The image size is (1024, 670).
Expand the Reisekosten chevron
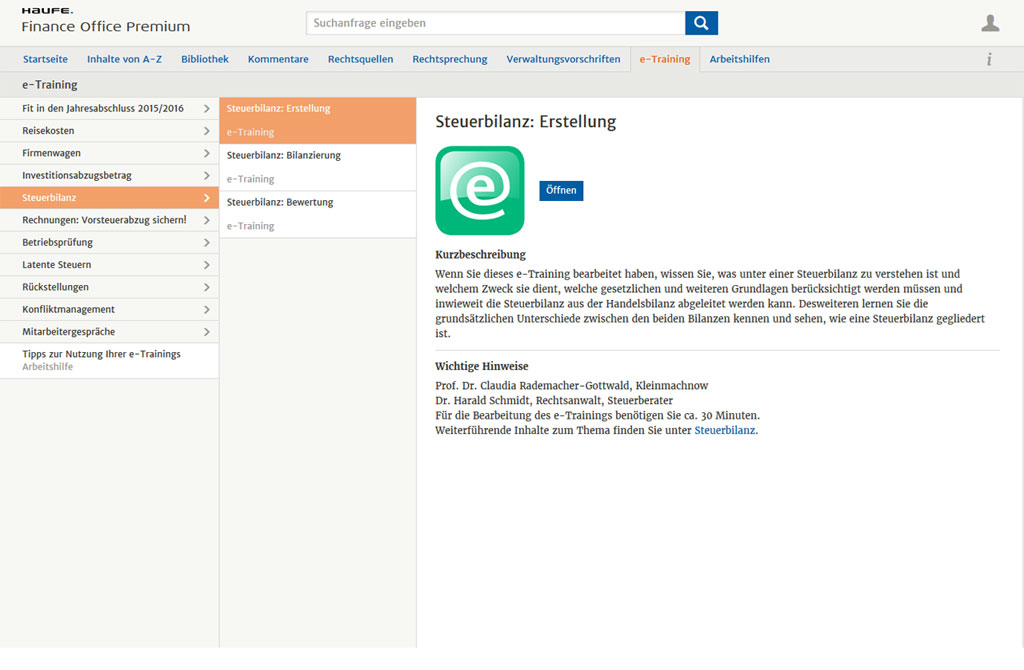click(206, 131)
